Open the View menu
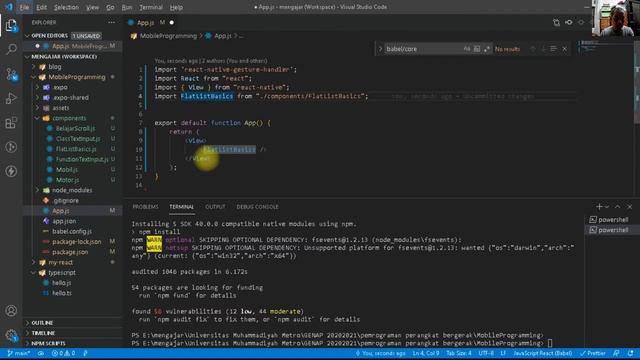Screen dimensions: 640x360 tap(92, 7)
